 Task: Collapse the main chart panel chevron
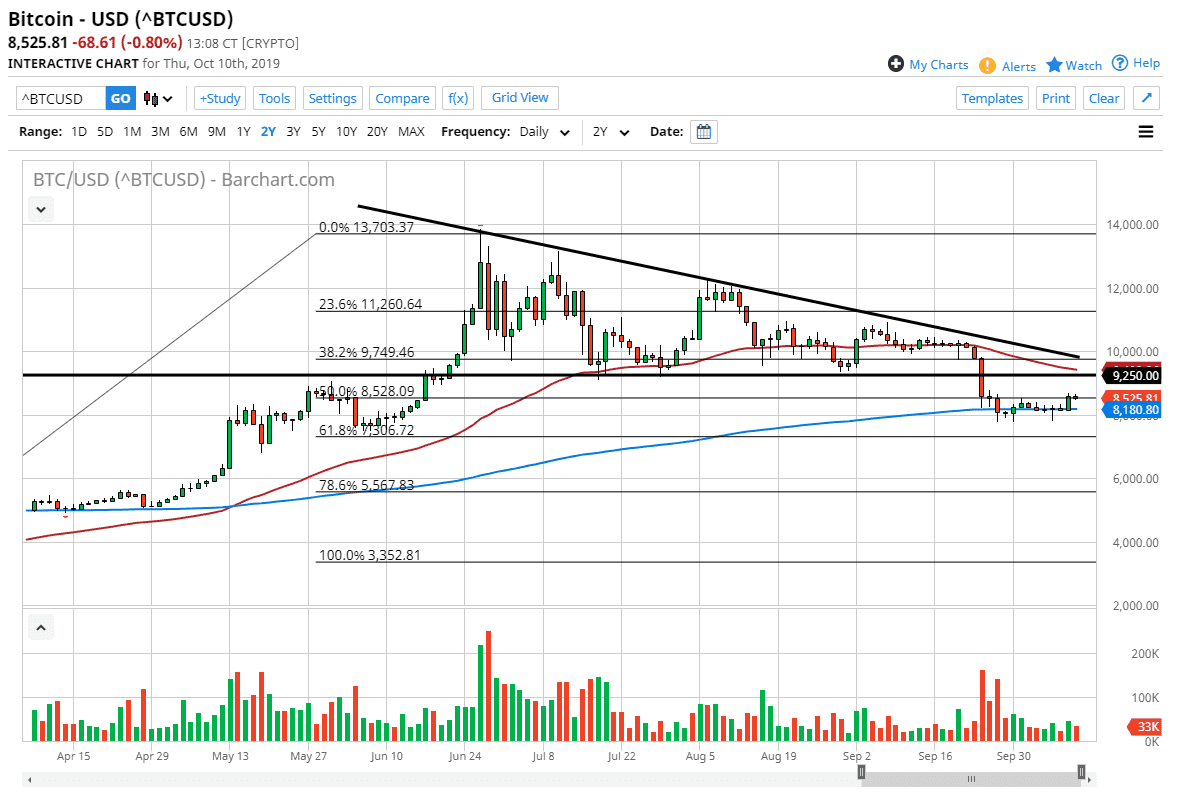click(x=40, y=209)
